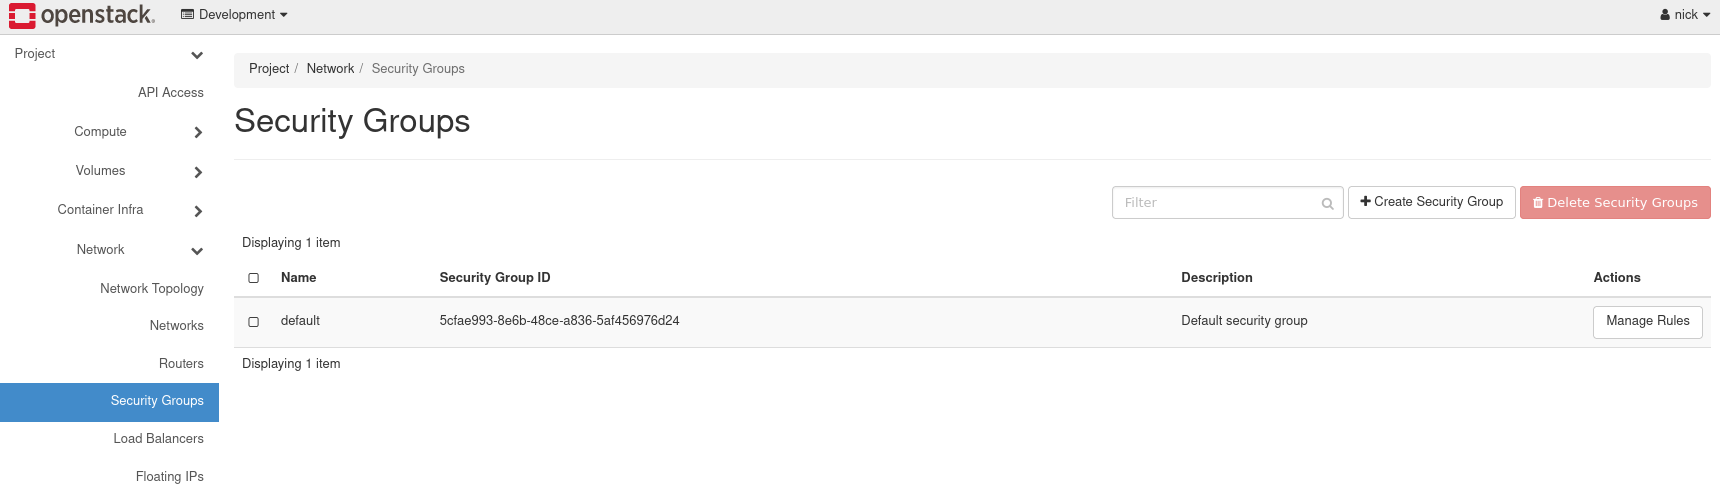Viewport: 1720px width, 496px height.
Task: Click Manage Rules for default group
Action: pos(1647,322)
